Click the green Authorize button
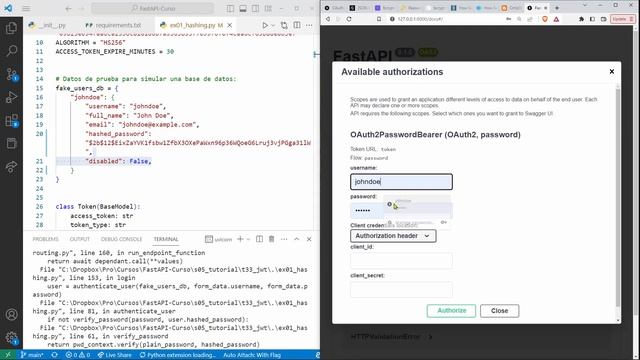The height and width of the screenshot is (360, 640). (x=451, y=311)
